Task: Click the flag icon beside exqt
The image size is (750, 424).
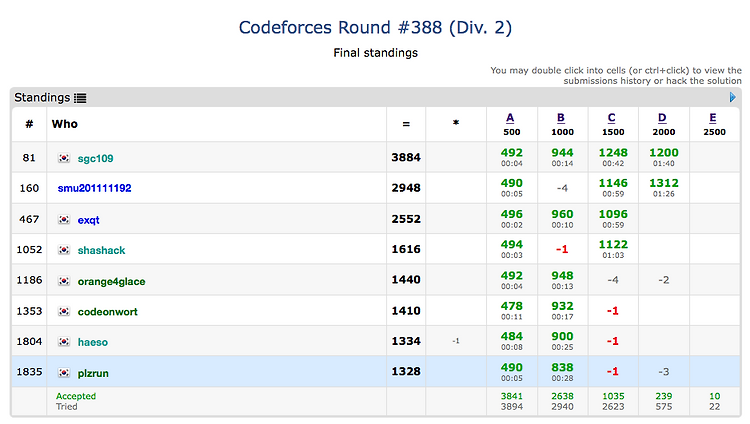Action: (64, 220)
